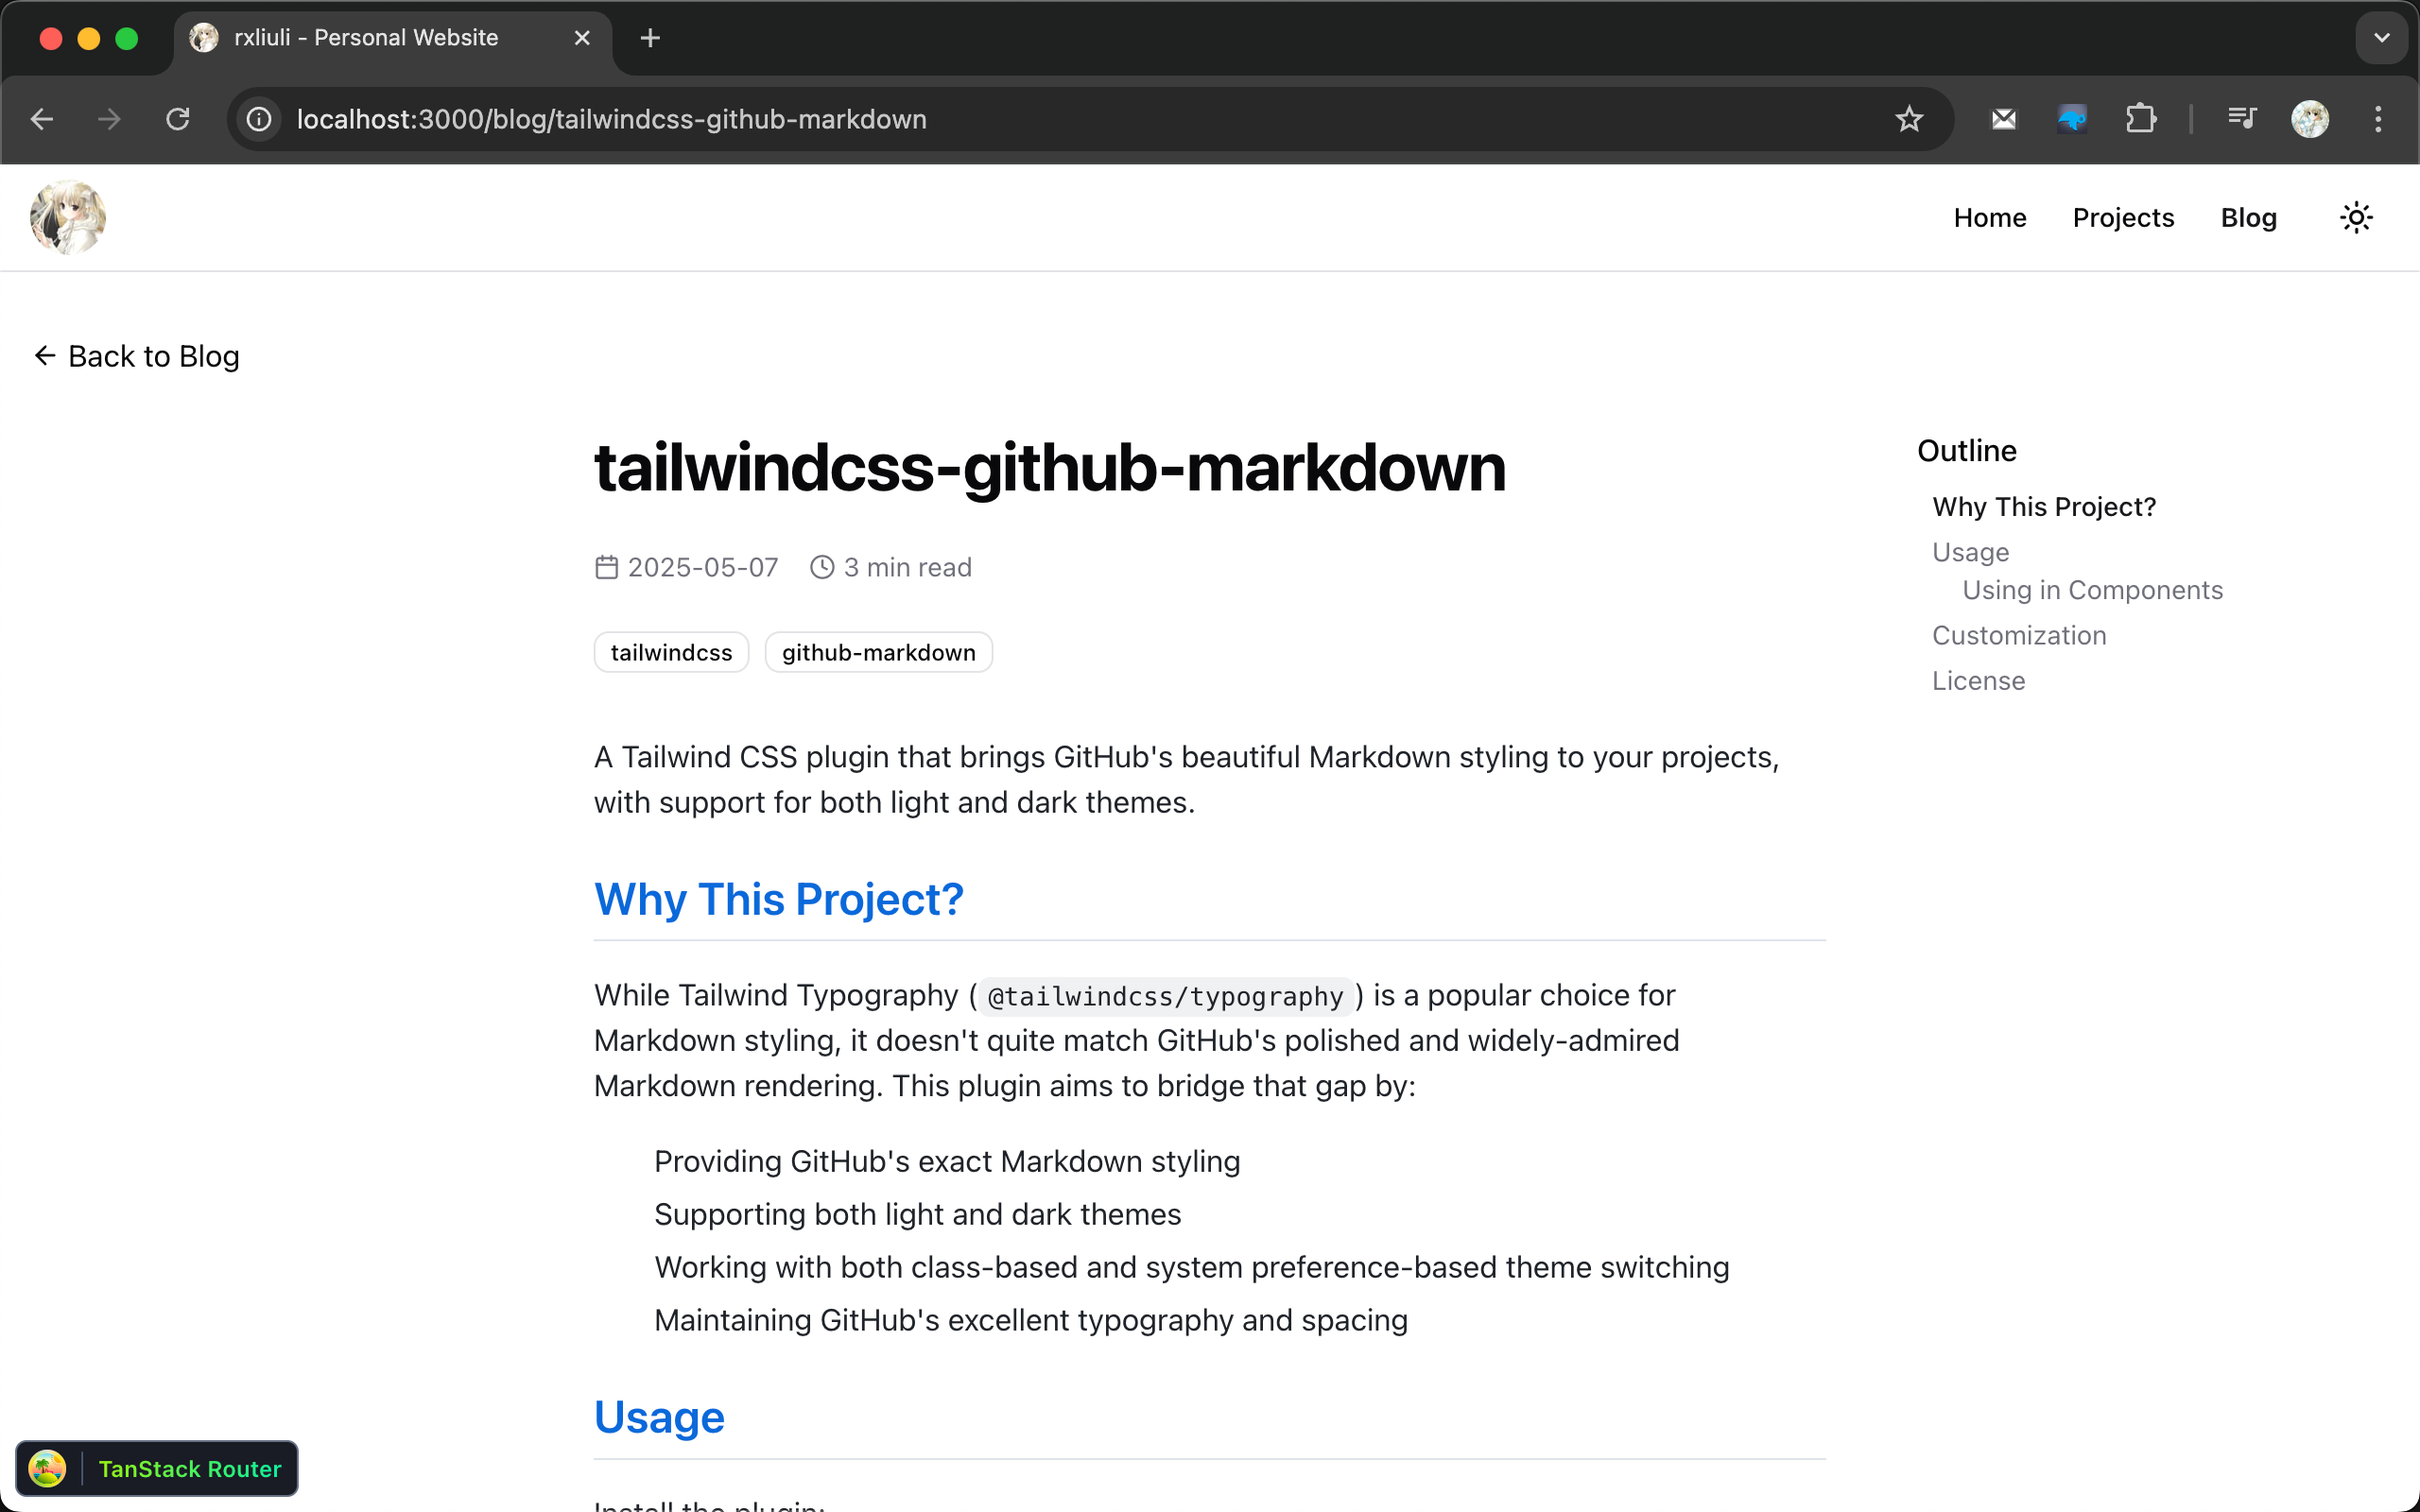This screenshot has height=1512, width=2420.
Task: Select the github-markdown tag
Action: coord(877,652)
